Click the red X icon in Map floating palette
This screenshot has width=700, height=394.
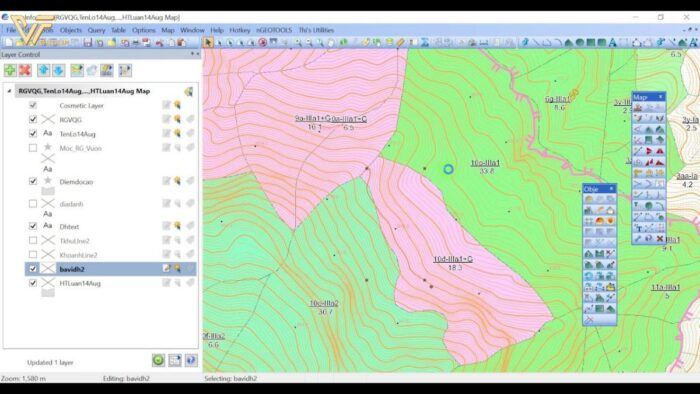click(x=659, y=239)
